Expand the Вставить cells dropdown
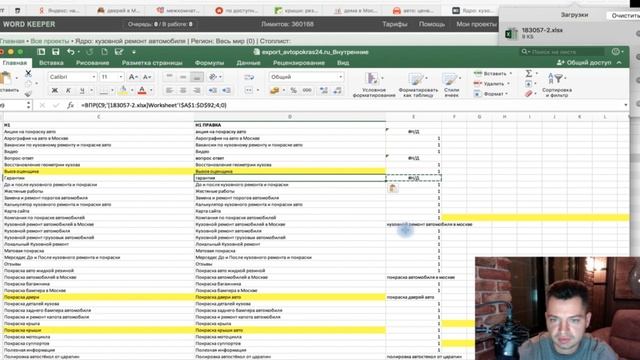Screen dimensions: 640x360 pos(510,73)
